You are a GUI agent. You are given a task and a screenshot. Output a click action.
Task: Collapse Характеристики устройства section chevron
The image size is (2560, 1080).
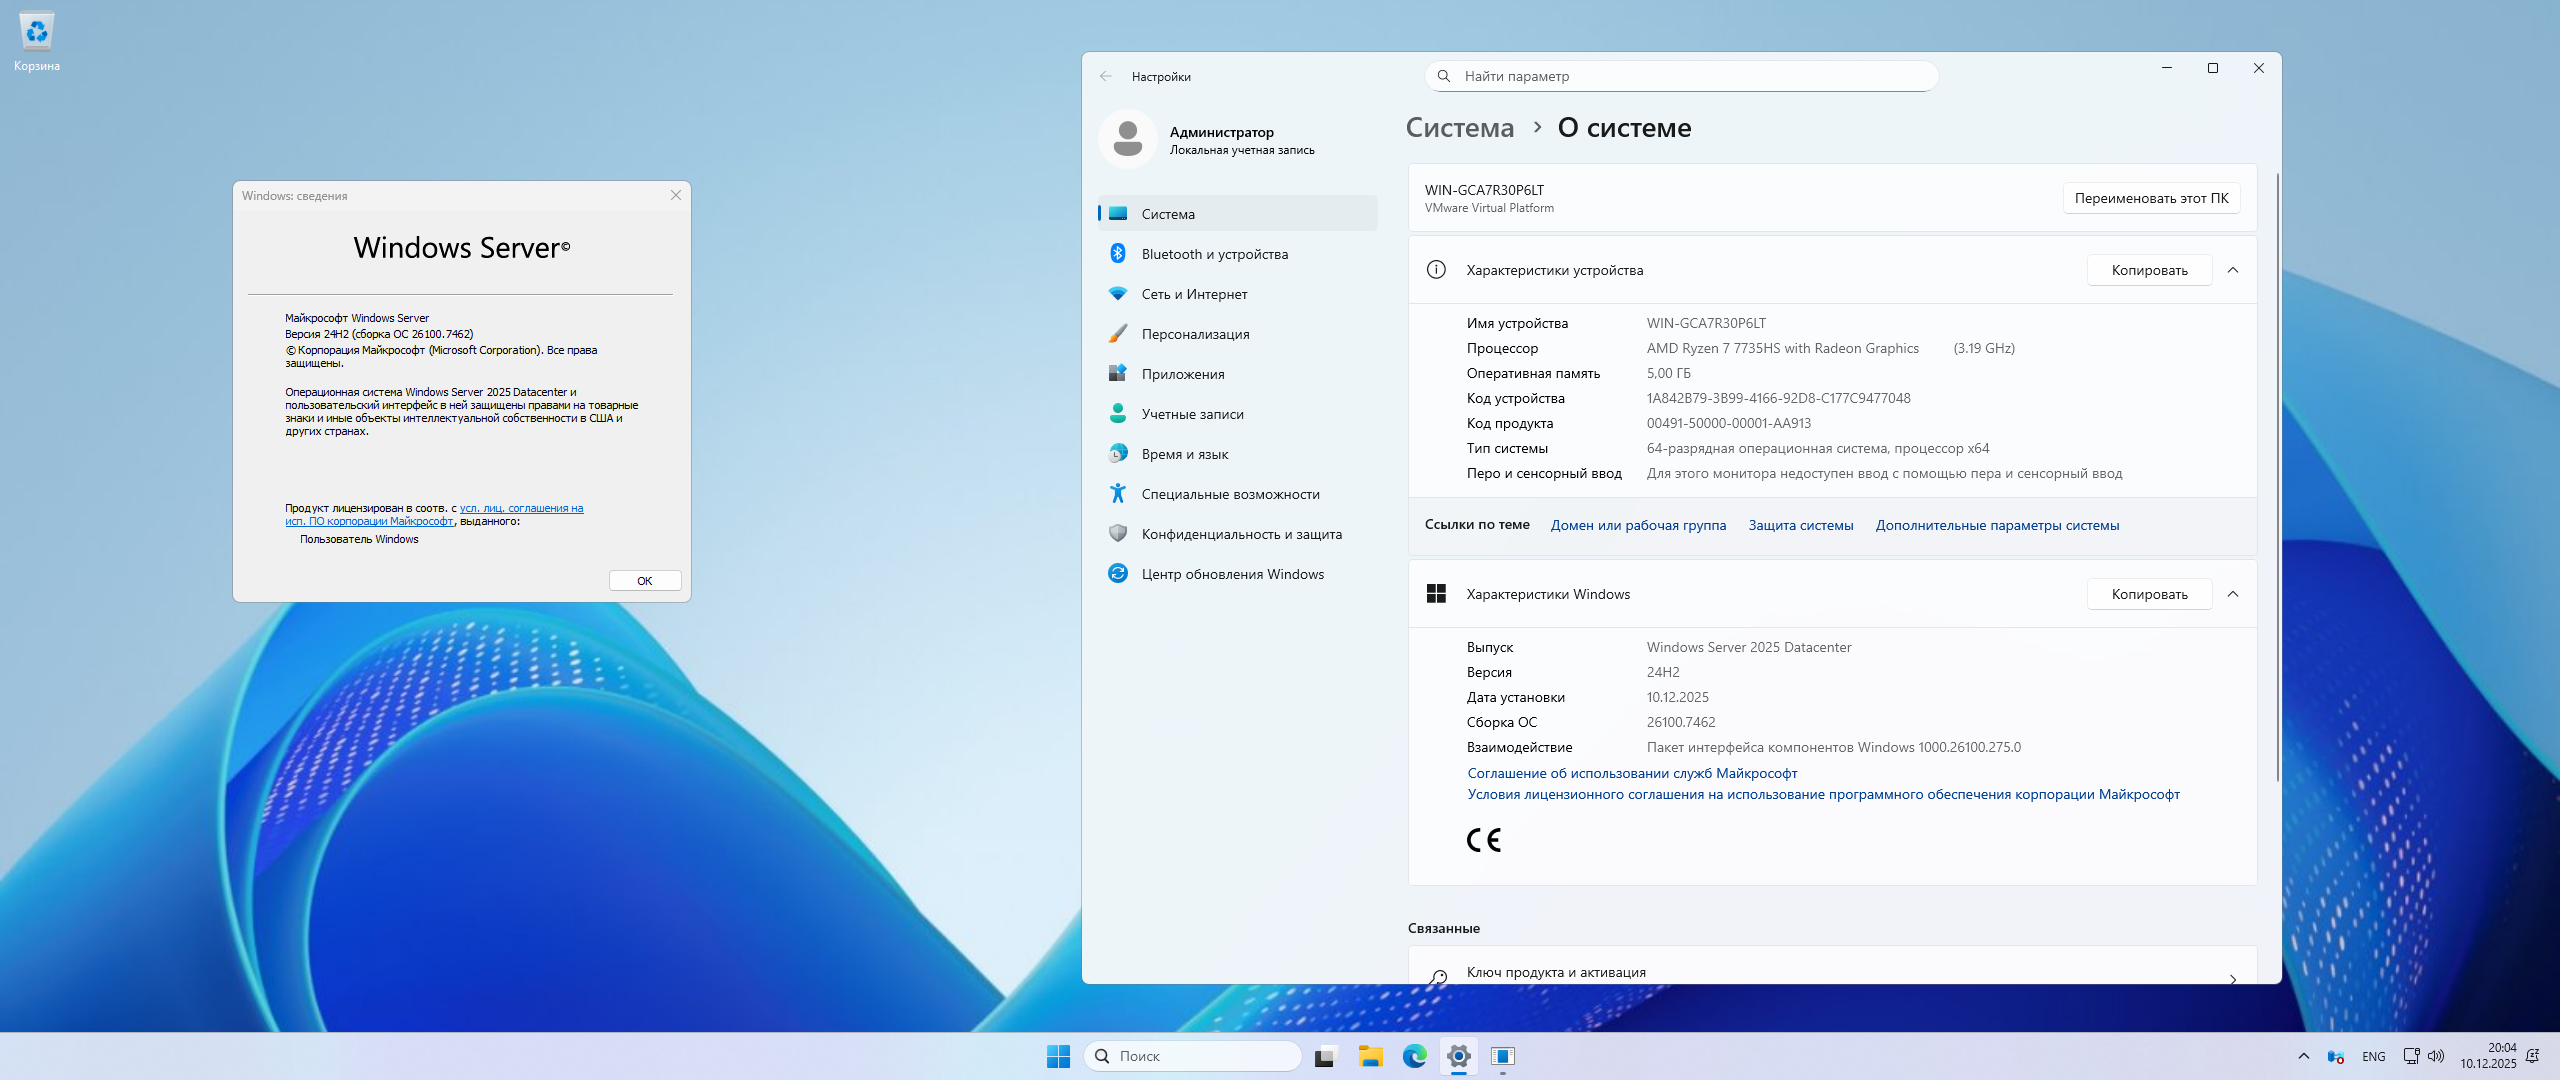[2233, 270]
